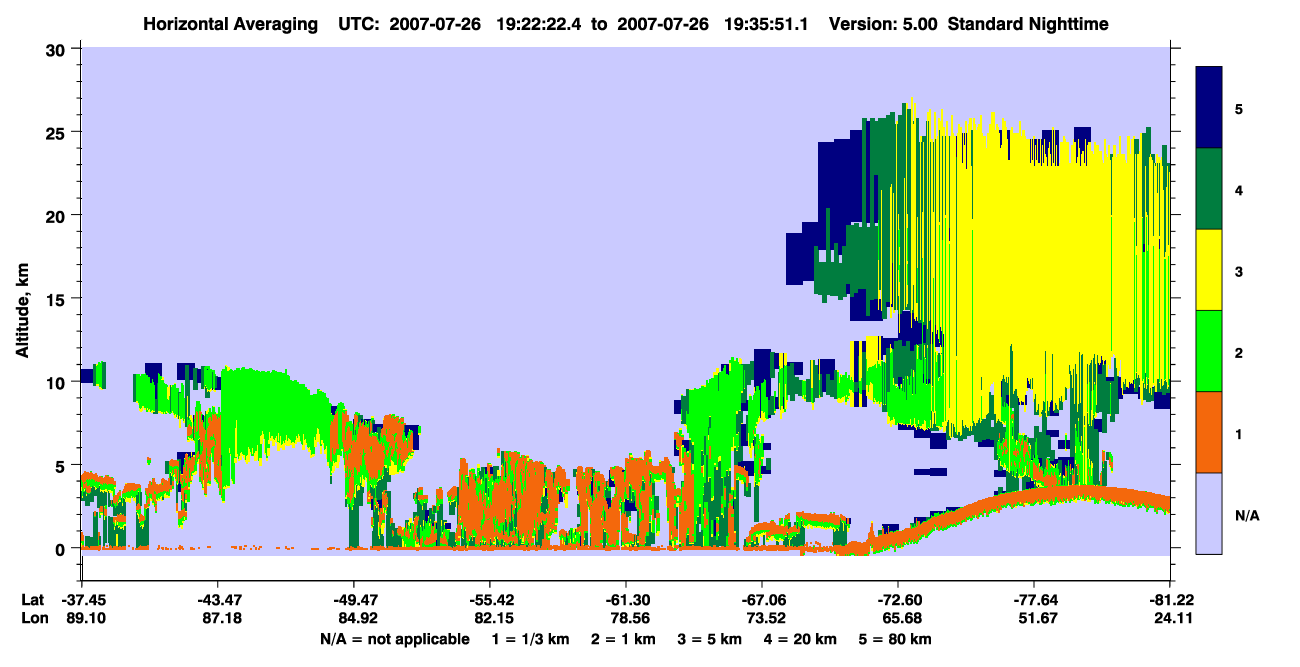
Task: Click latitude value -49.47
Action: (354, 600)
